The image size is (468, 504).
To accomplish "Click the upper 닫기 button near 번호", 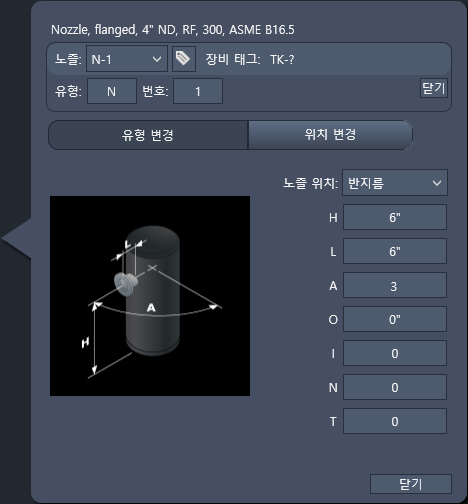I will click(433, 88).
